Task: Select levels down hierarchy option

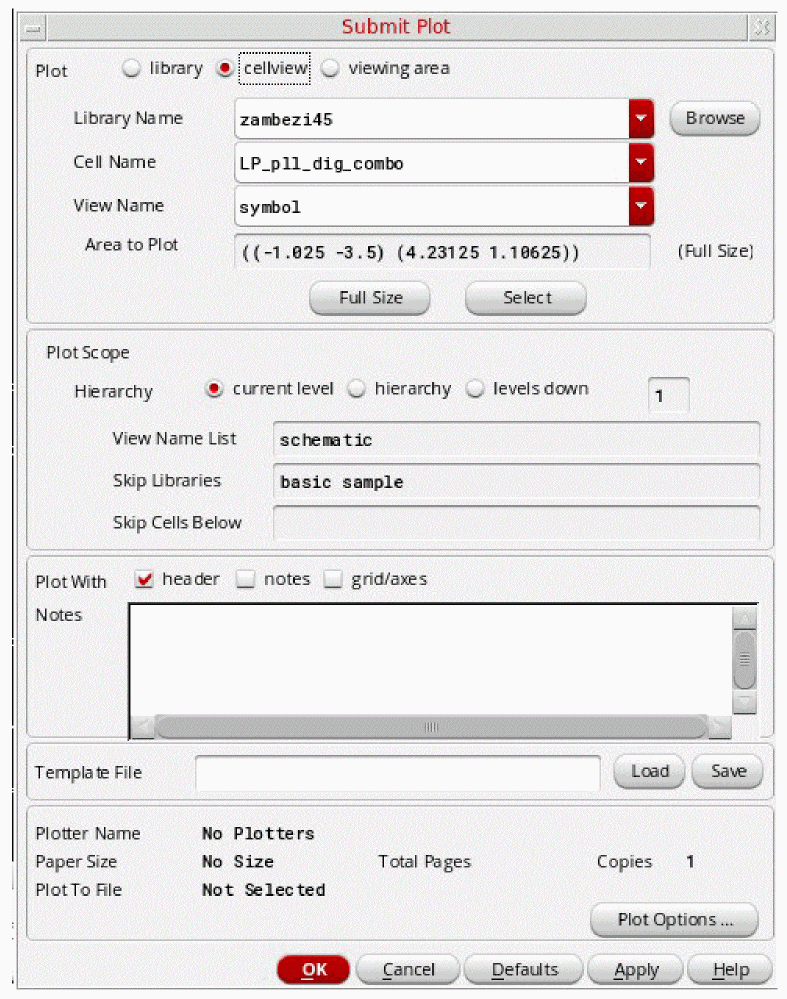Action: tap(475, 389)
